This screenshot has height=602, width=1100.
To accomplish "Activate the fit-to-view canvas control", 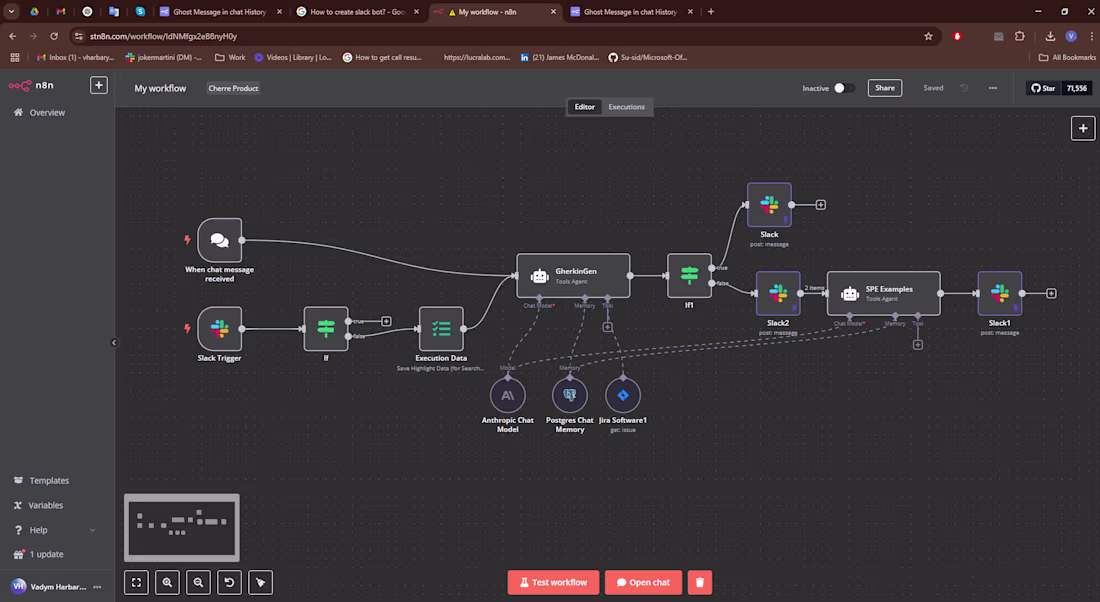I will pos(136,582).
